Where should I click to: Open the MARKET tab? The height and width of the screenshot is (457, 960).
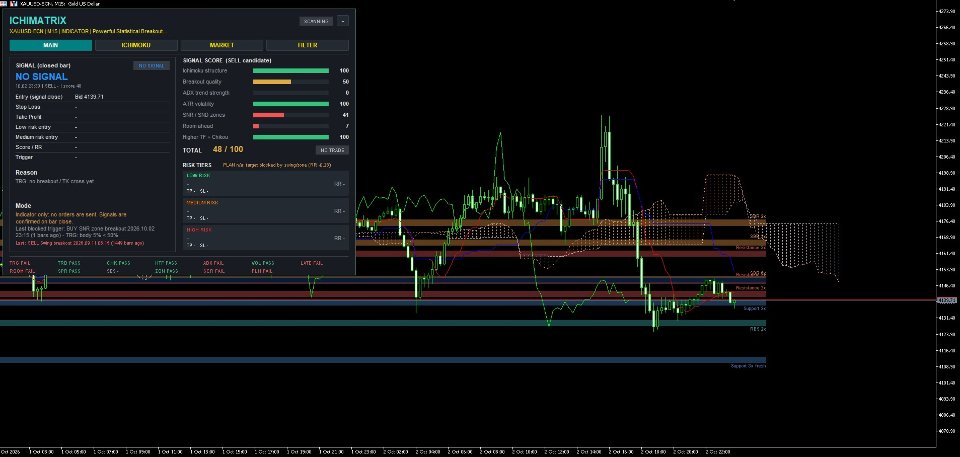(x=222, y=45)
